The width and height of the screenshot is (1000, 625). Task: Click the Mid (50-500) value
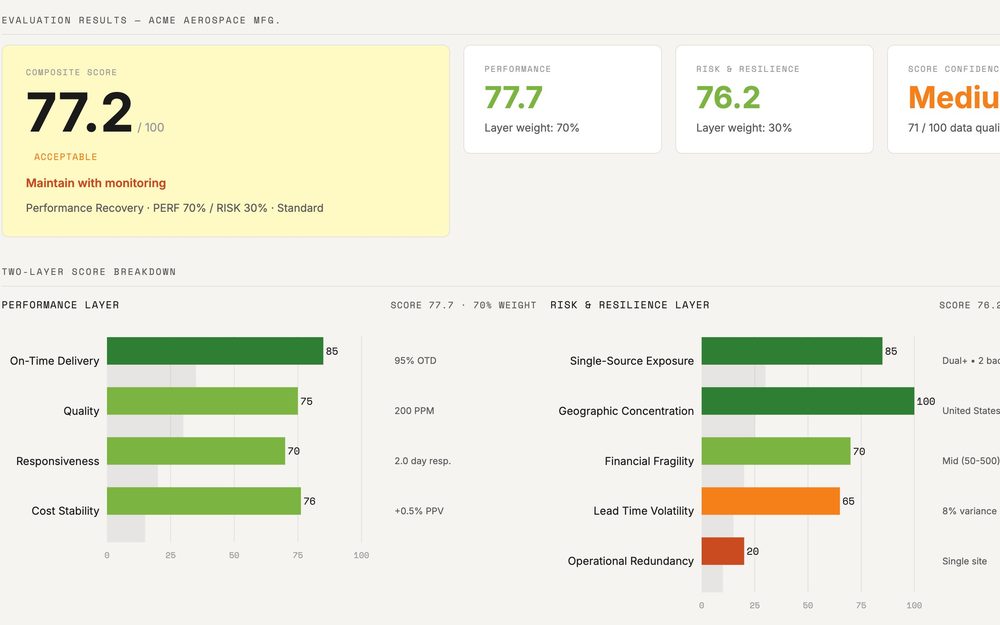click(x=971, y=460)
